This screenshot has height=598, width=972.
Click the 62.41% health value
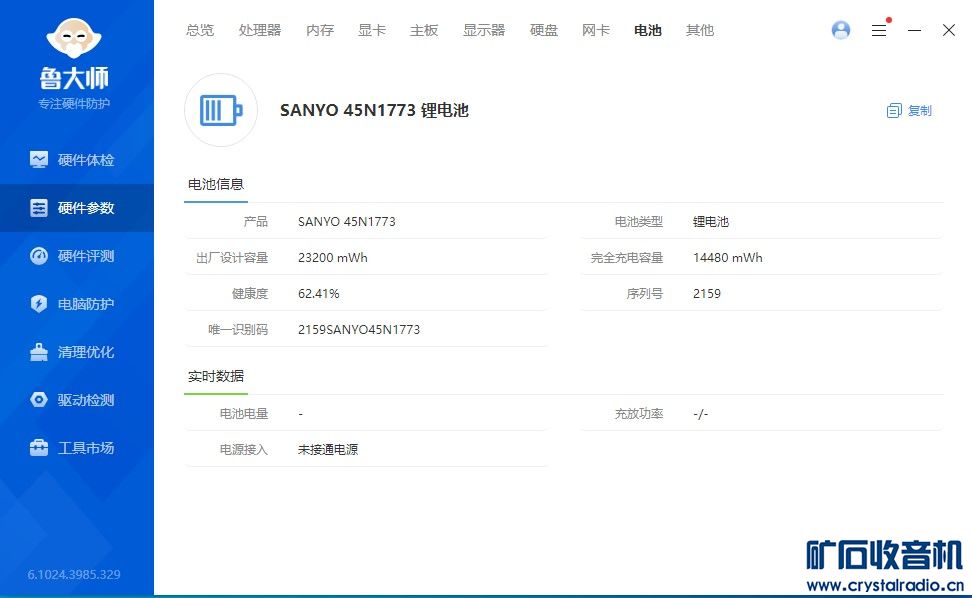(x=319, y=294)
